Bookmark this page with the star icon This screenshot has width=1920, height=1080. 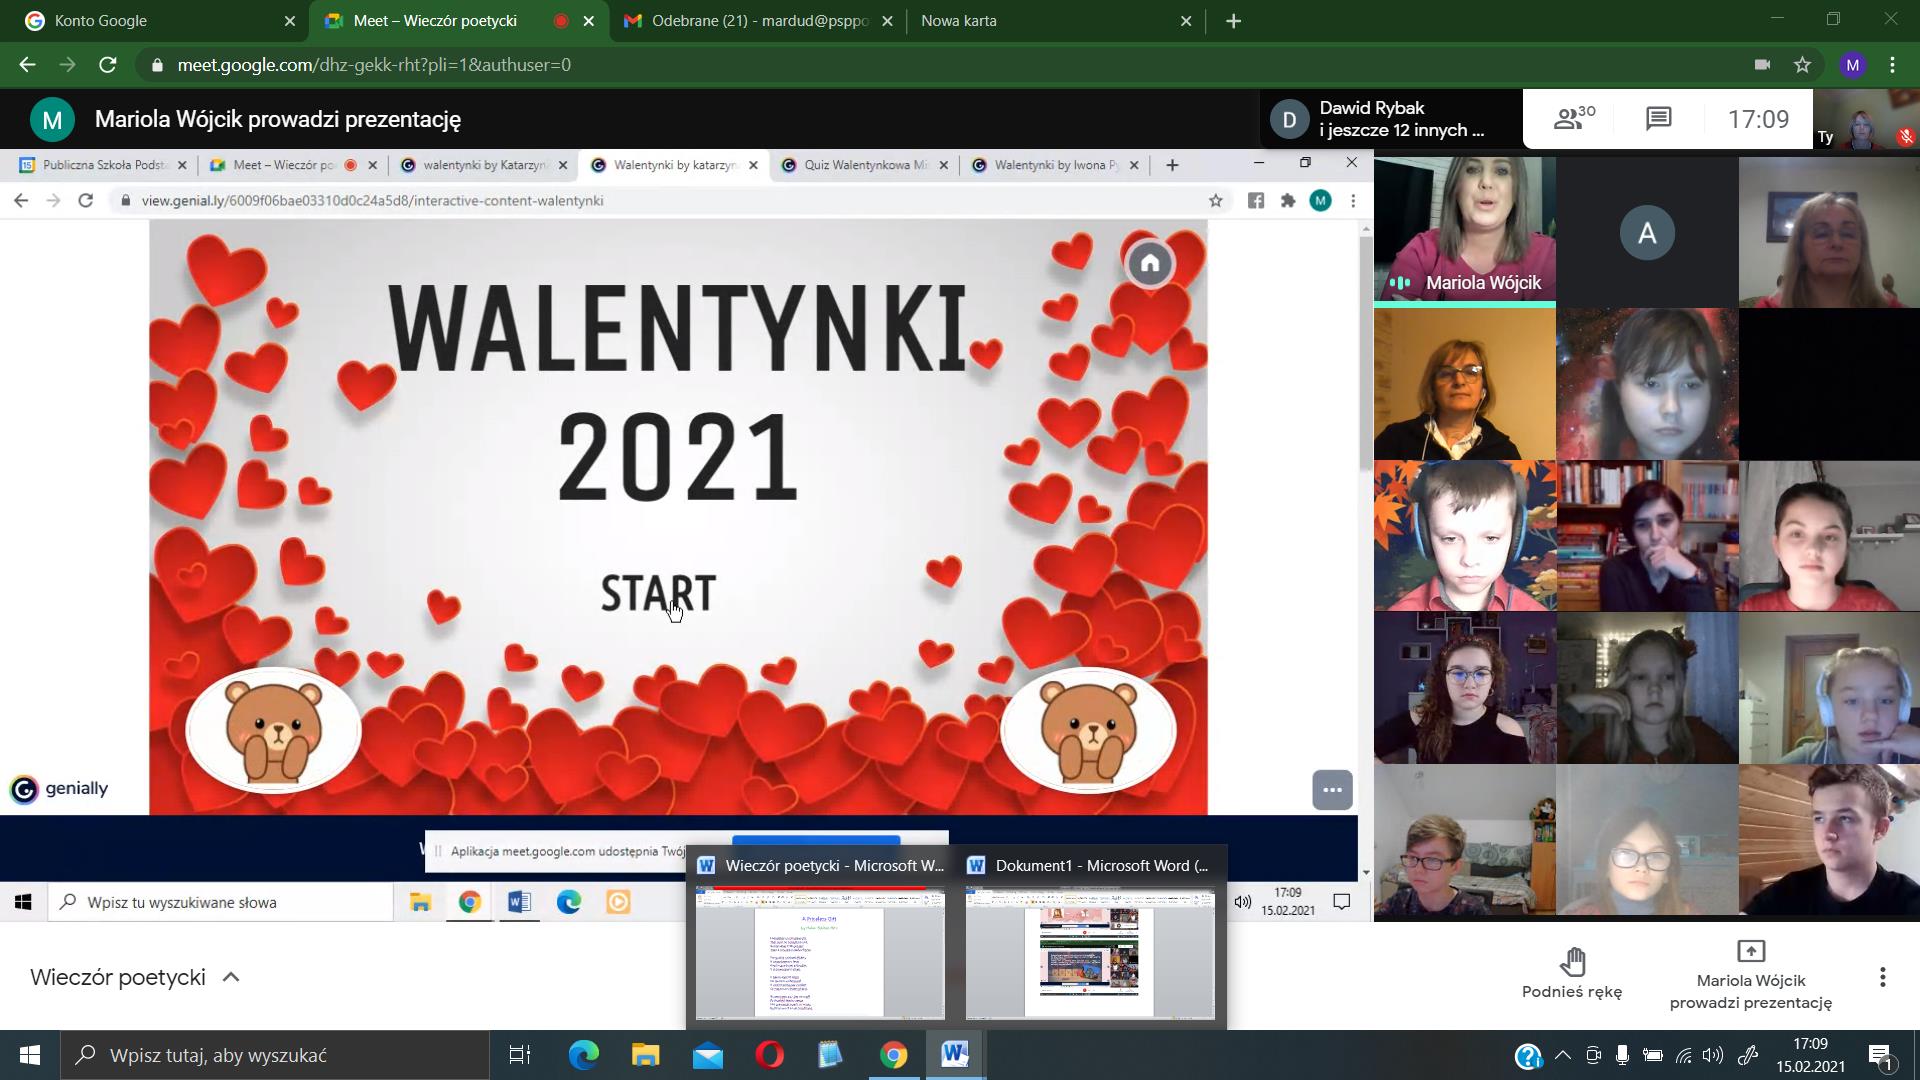coord(1802,65)
